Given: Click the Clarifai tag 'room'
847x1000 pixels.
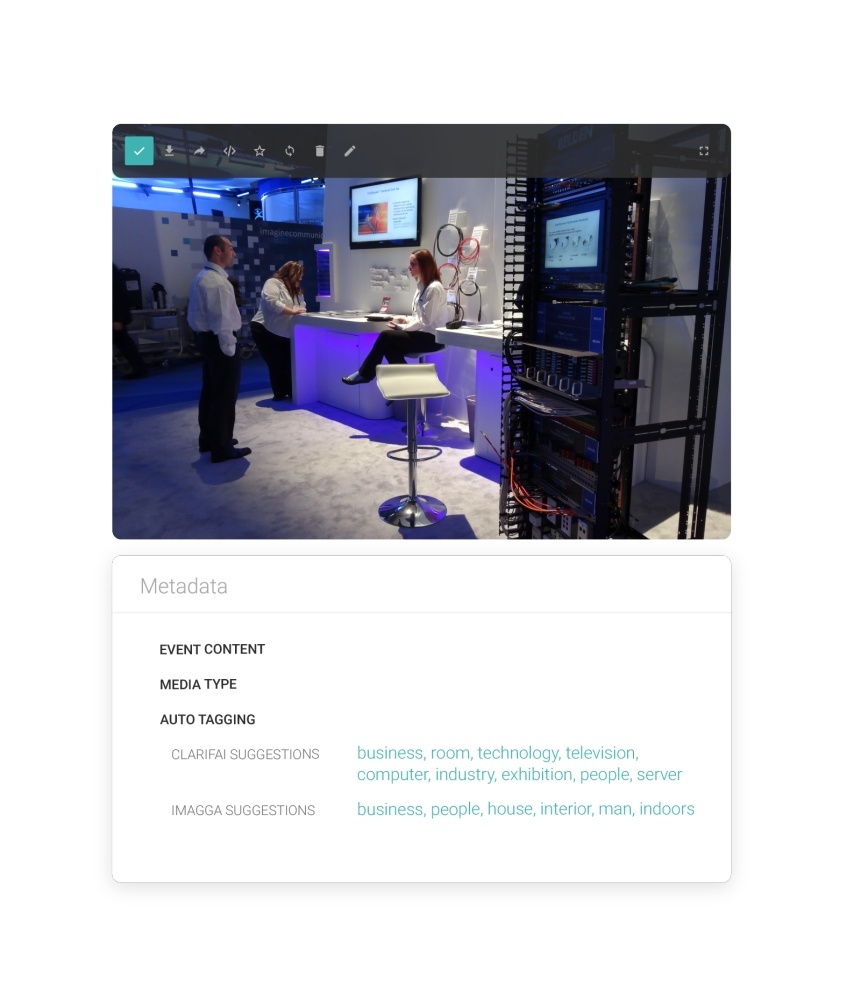Looking at the screenshot, I should point(451,753).
